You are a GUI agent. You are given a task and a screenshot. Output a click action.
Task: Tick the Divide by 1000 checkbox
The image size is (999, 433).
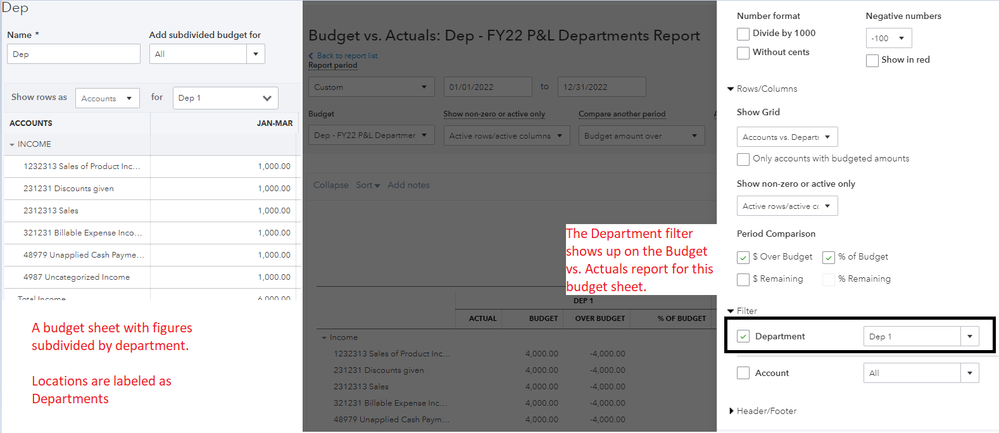[743, 34]
